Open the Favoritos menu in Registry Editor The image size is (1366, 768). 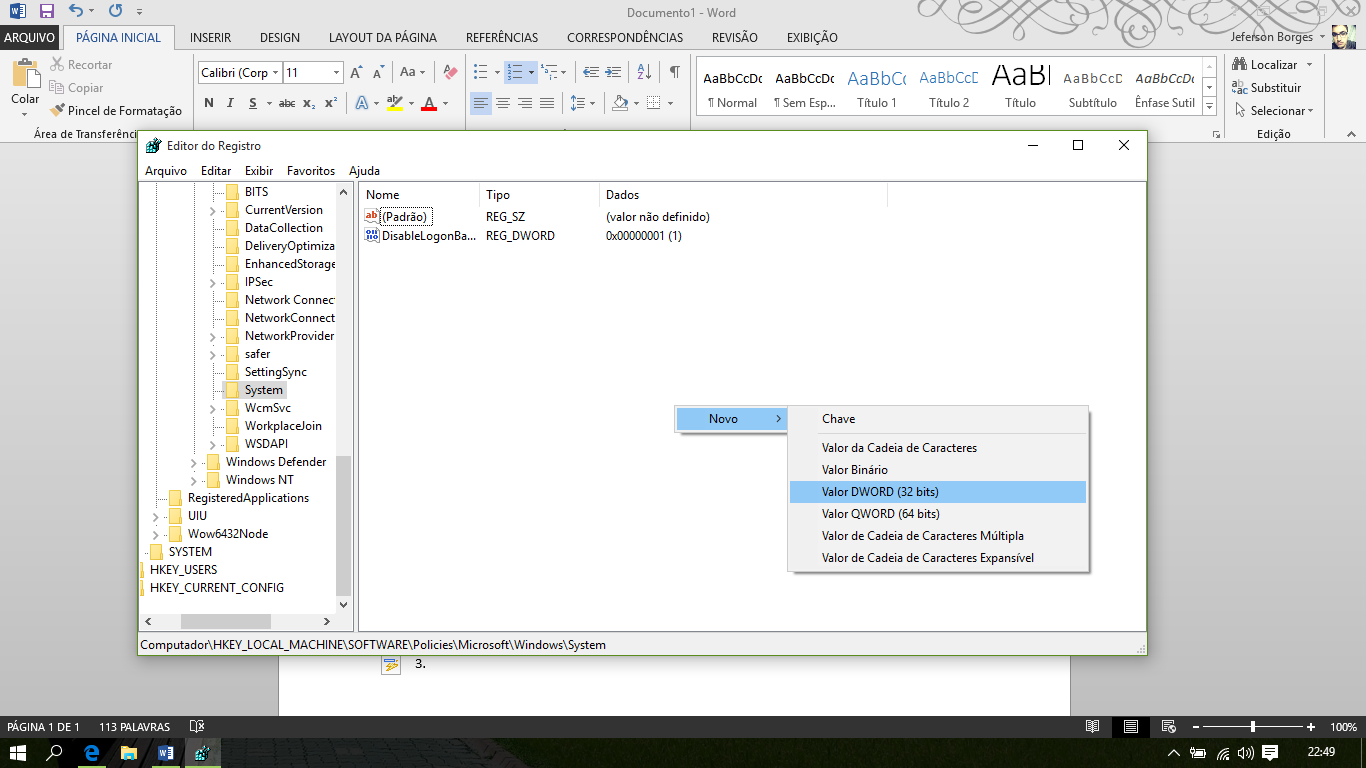click(x=311, y=171)
